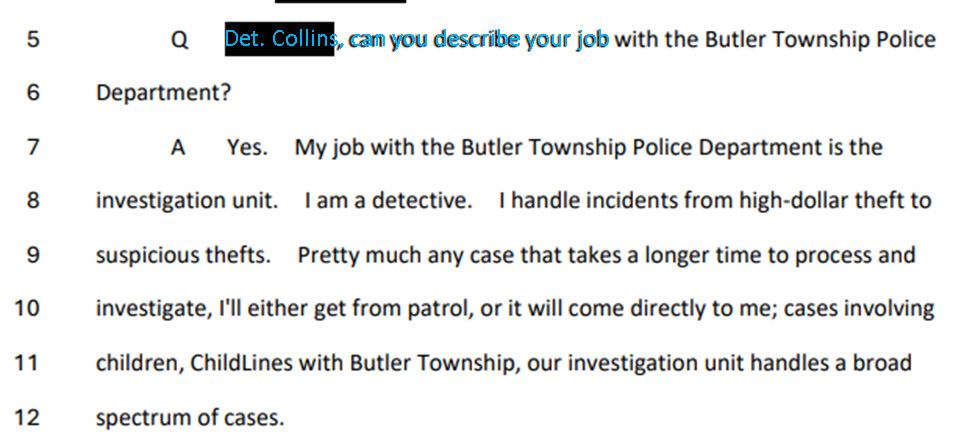Click the "A" answer marker

[x=178, y=148]
